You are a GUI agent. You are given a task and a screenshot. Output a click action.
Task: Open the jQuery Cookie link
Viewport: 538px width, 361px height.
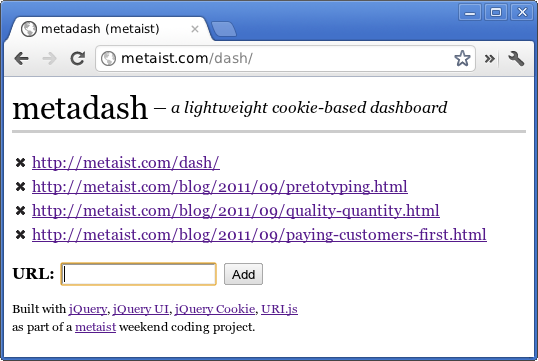[x=215, y=309]
